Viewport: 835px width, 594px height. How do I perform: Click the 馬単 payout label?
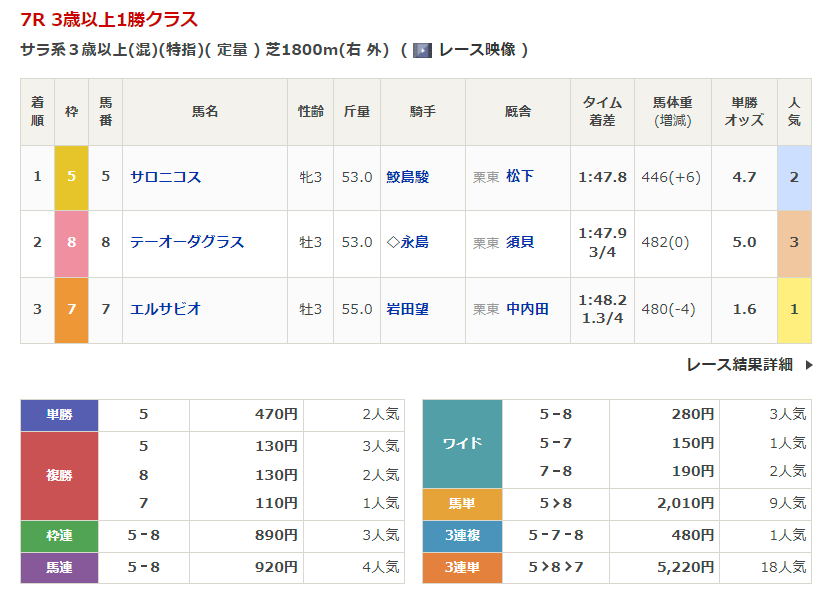[461, 505]
